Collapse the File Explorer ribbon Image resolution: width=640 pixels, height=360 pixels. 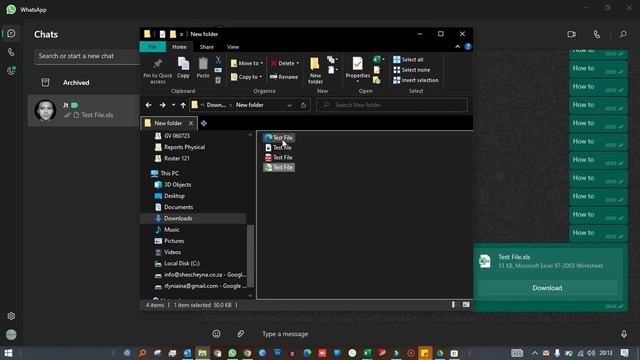pos(458,47)
